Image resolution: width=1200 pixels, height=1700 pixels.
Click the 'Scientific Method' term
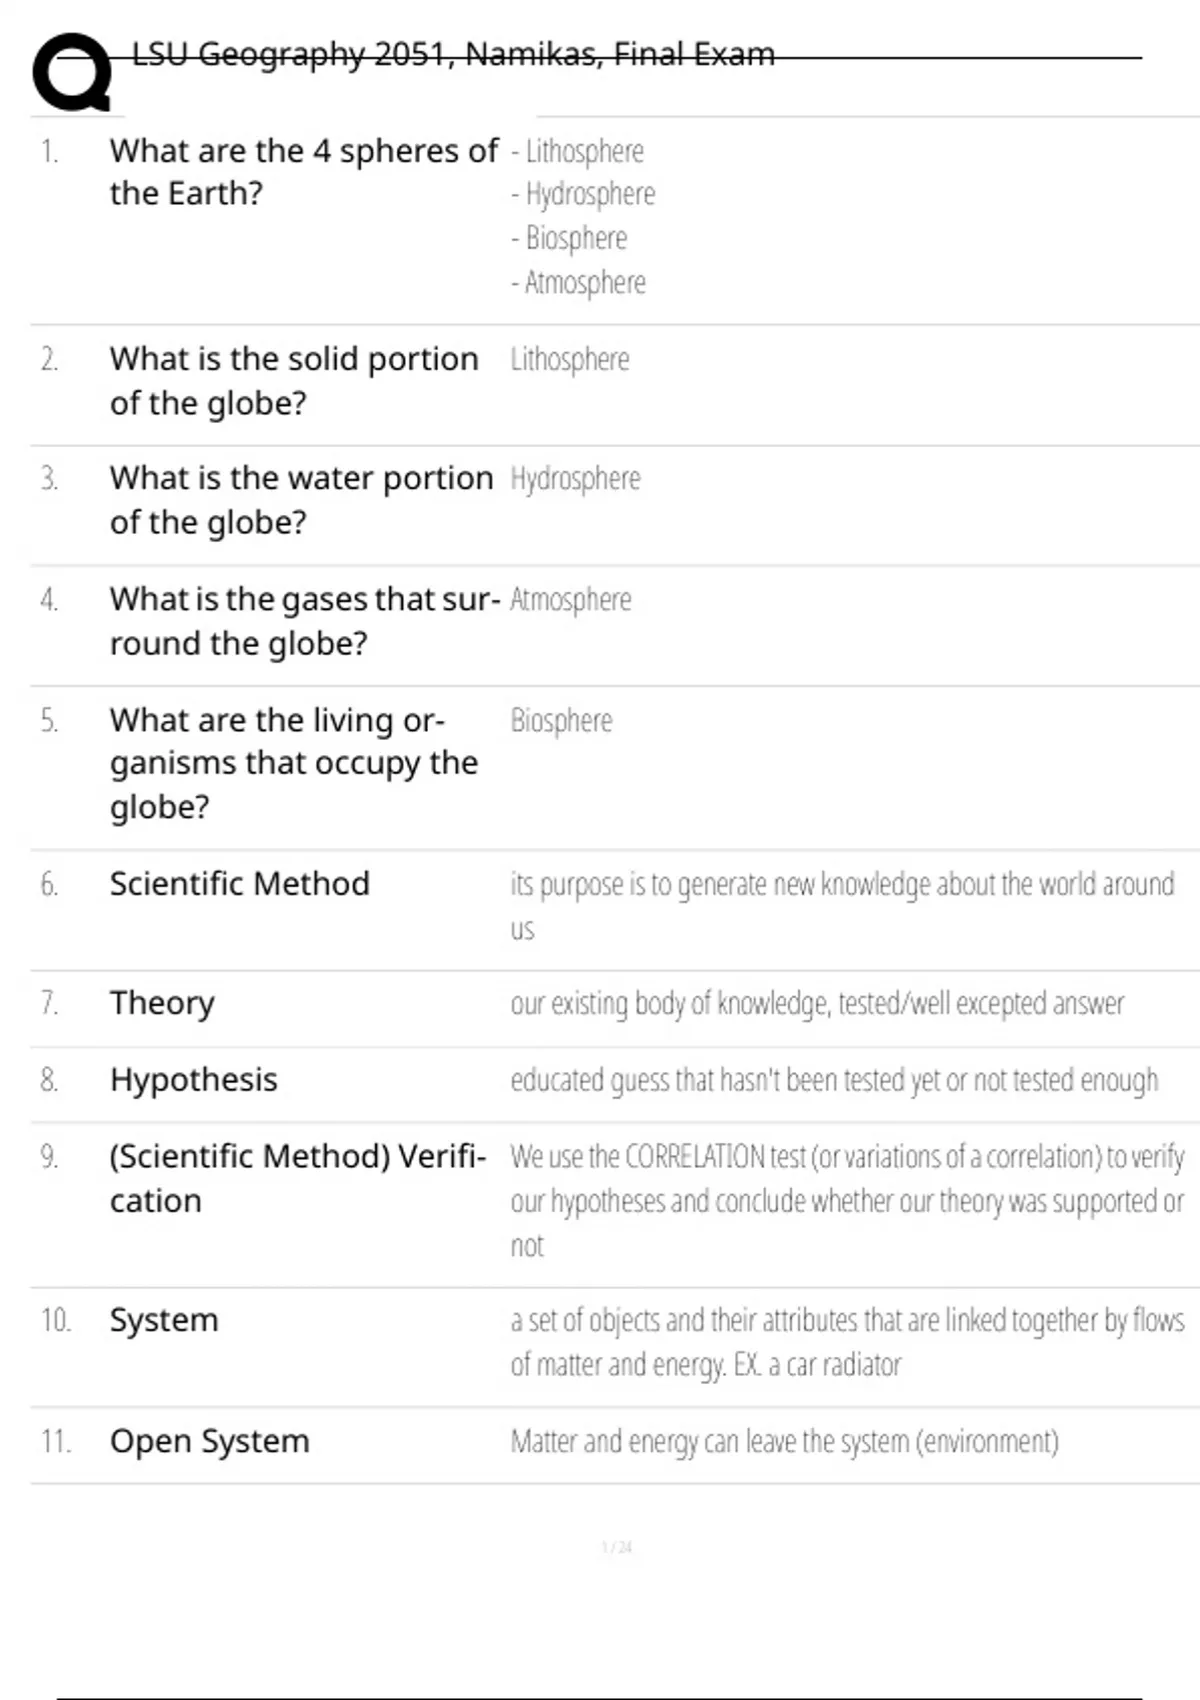[x=240, y=884]
